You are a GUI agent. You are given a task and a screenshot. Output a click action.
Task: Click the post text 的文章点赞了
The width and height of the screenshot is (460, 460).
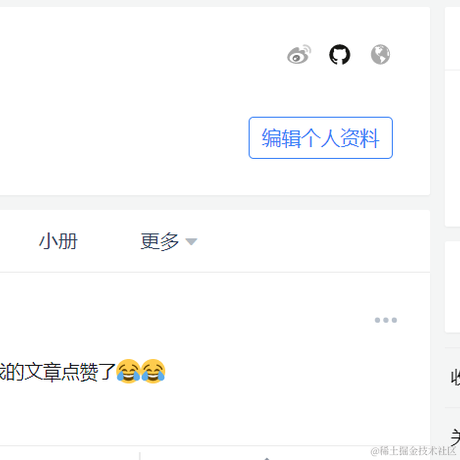60,372
